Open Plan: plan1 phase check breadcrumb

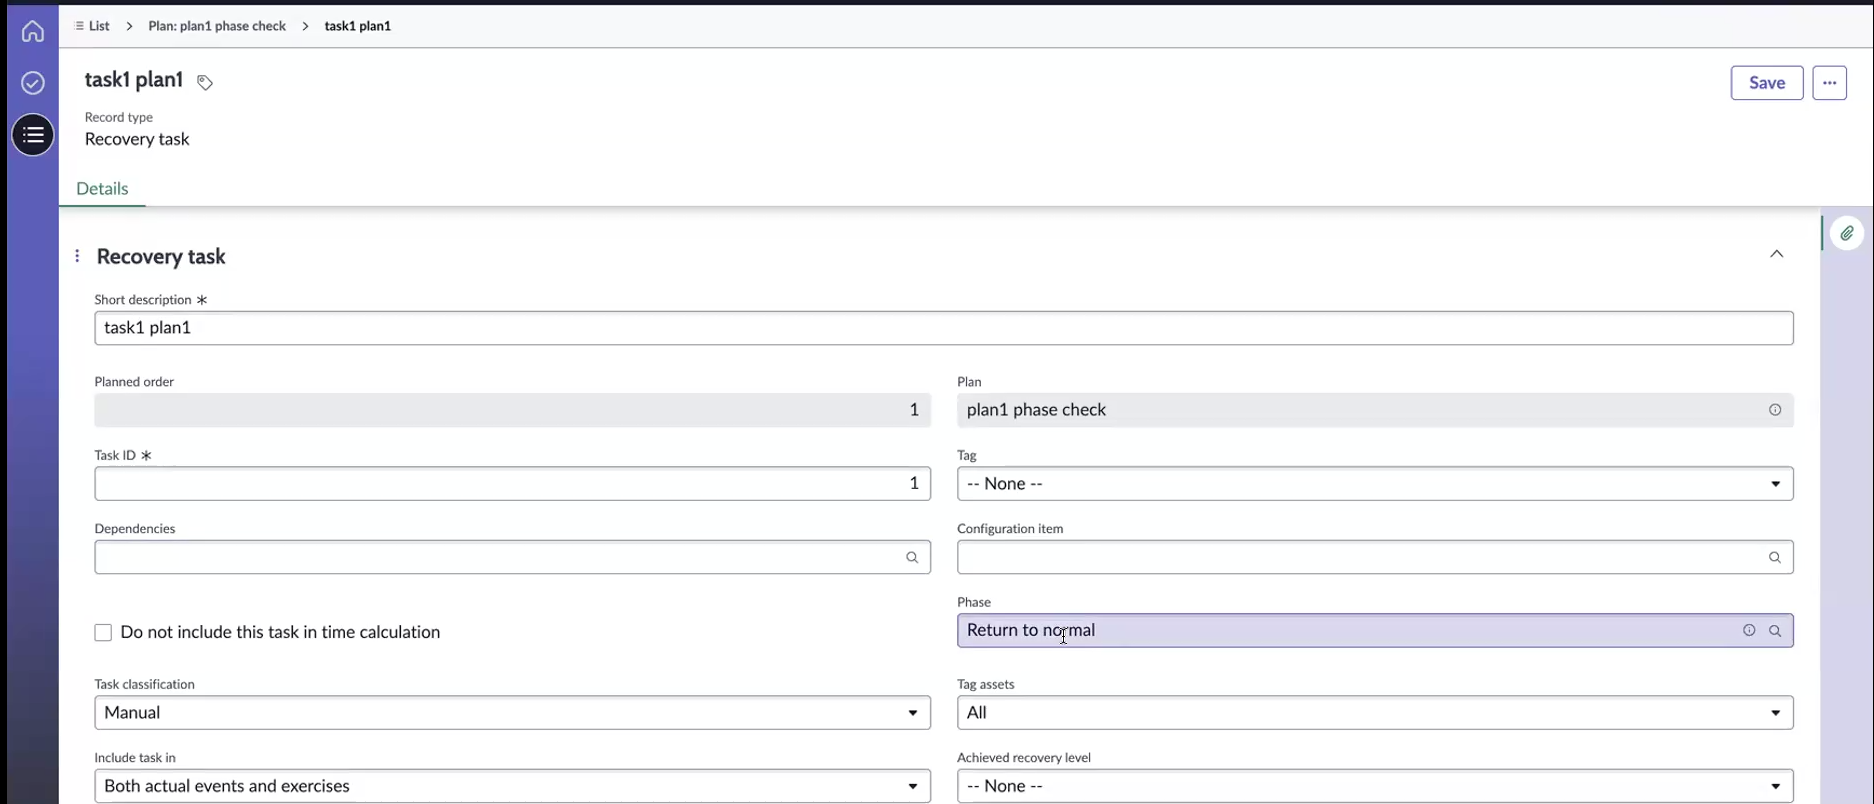point(217,26)
